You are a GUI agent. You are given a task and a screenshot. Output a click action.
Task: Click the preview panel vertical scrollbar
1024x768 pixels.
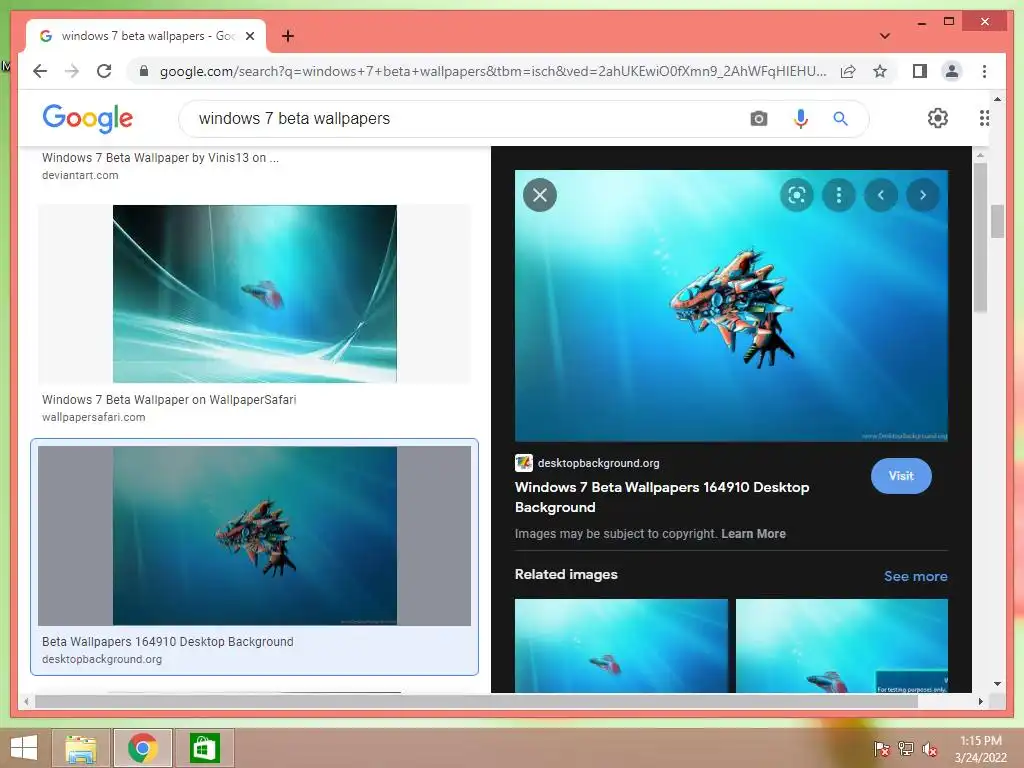click(980, 238)
